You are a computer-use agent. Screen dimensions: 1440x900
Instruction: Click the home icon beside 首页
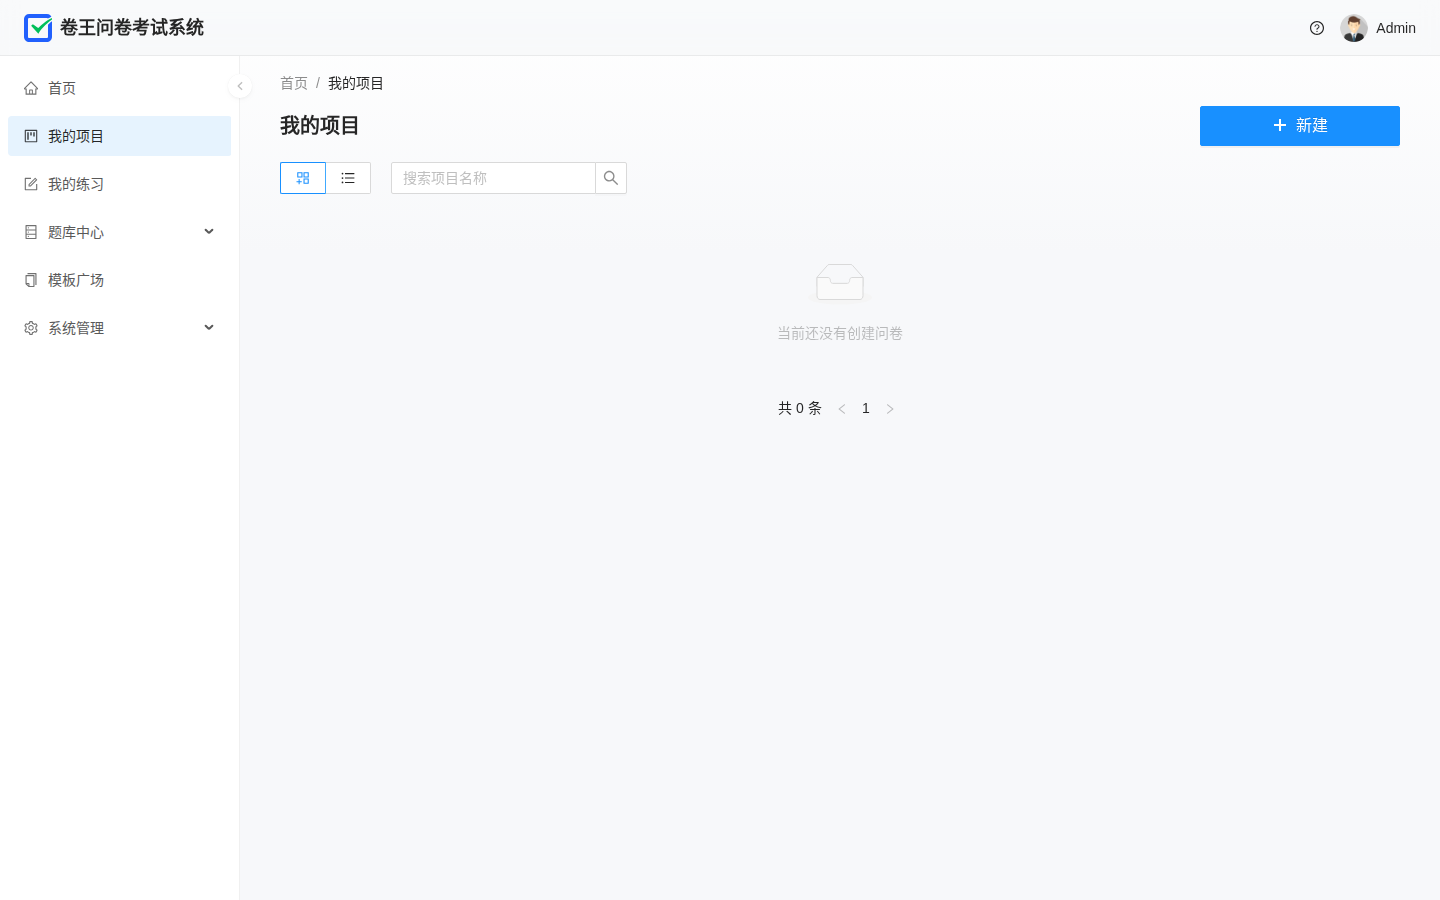click(31, 88)
